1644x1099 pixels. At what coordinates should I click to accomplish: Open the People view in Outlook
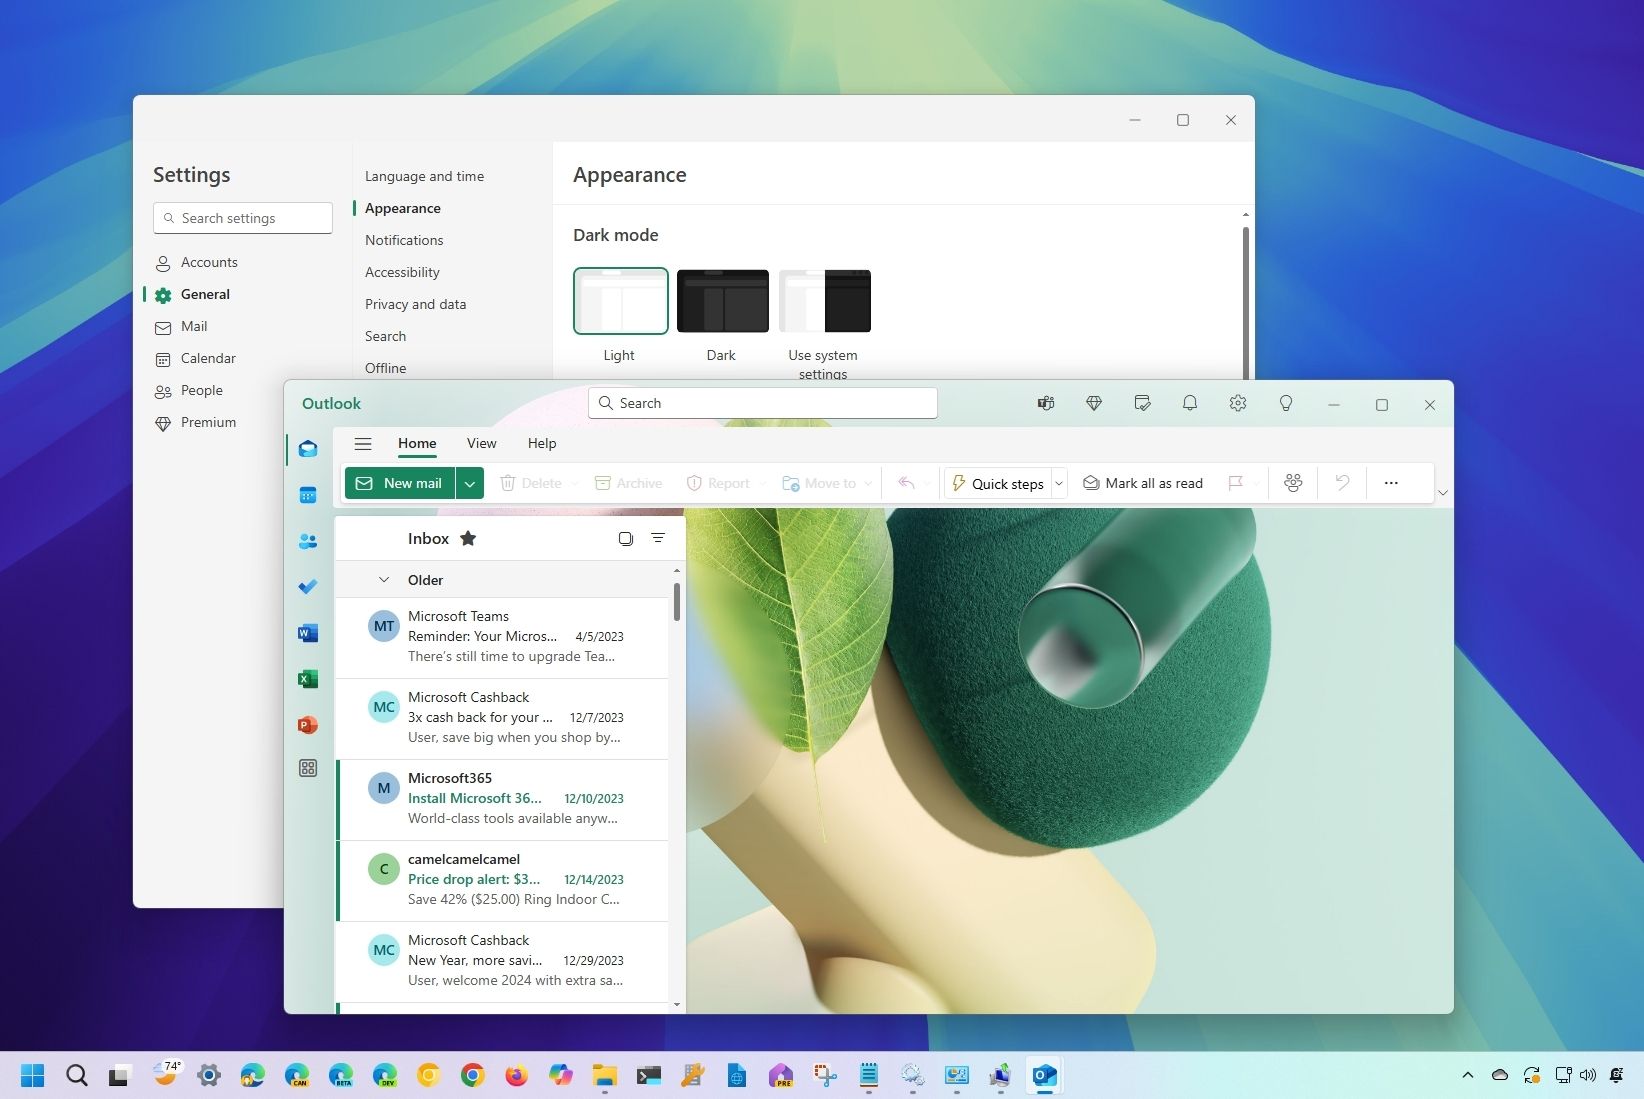tap(307, 540)
